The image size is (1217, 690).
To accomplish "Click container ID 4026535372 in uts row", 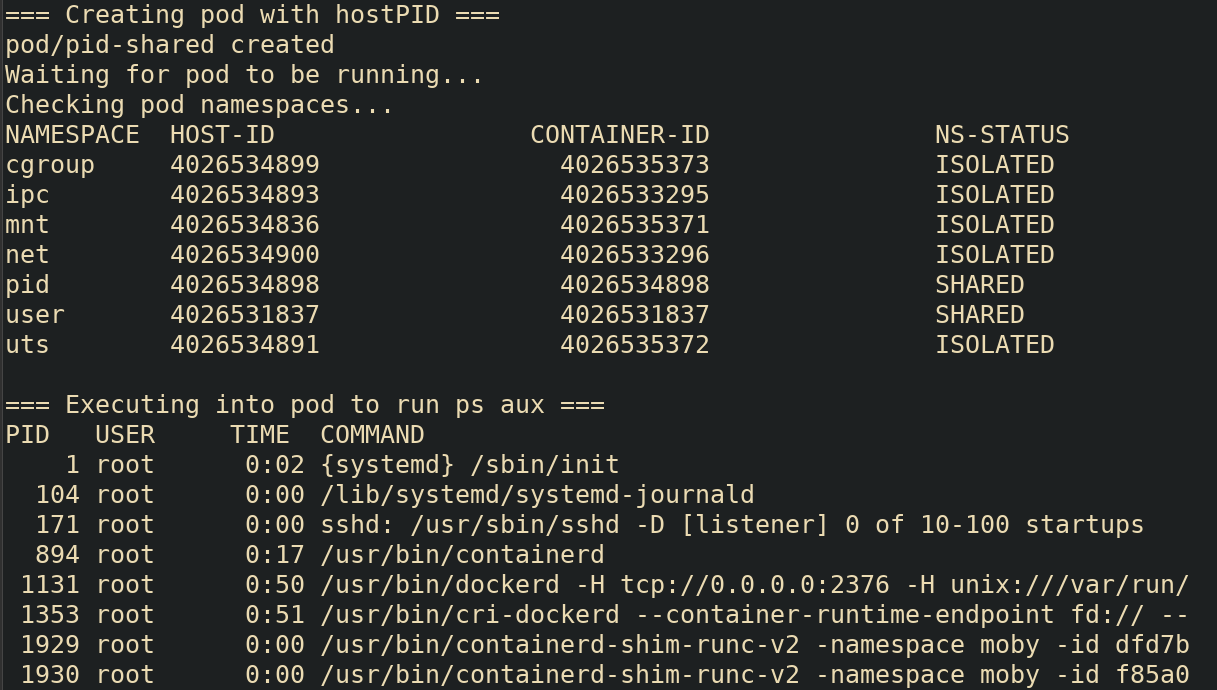I will pos(634,345).
